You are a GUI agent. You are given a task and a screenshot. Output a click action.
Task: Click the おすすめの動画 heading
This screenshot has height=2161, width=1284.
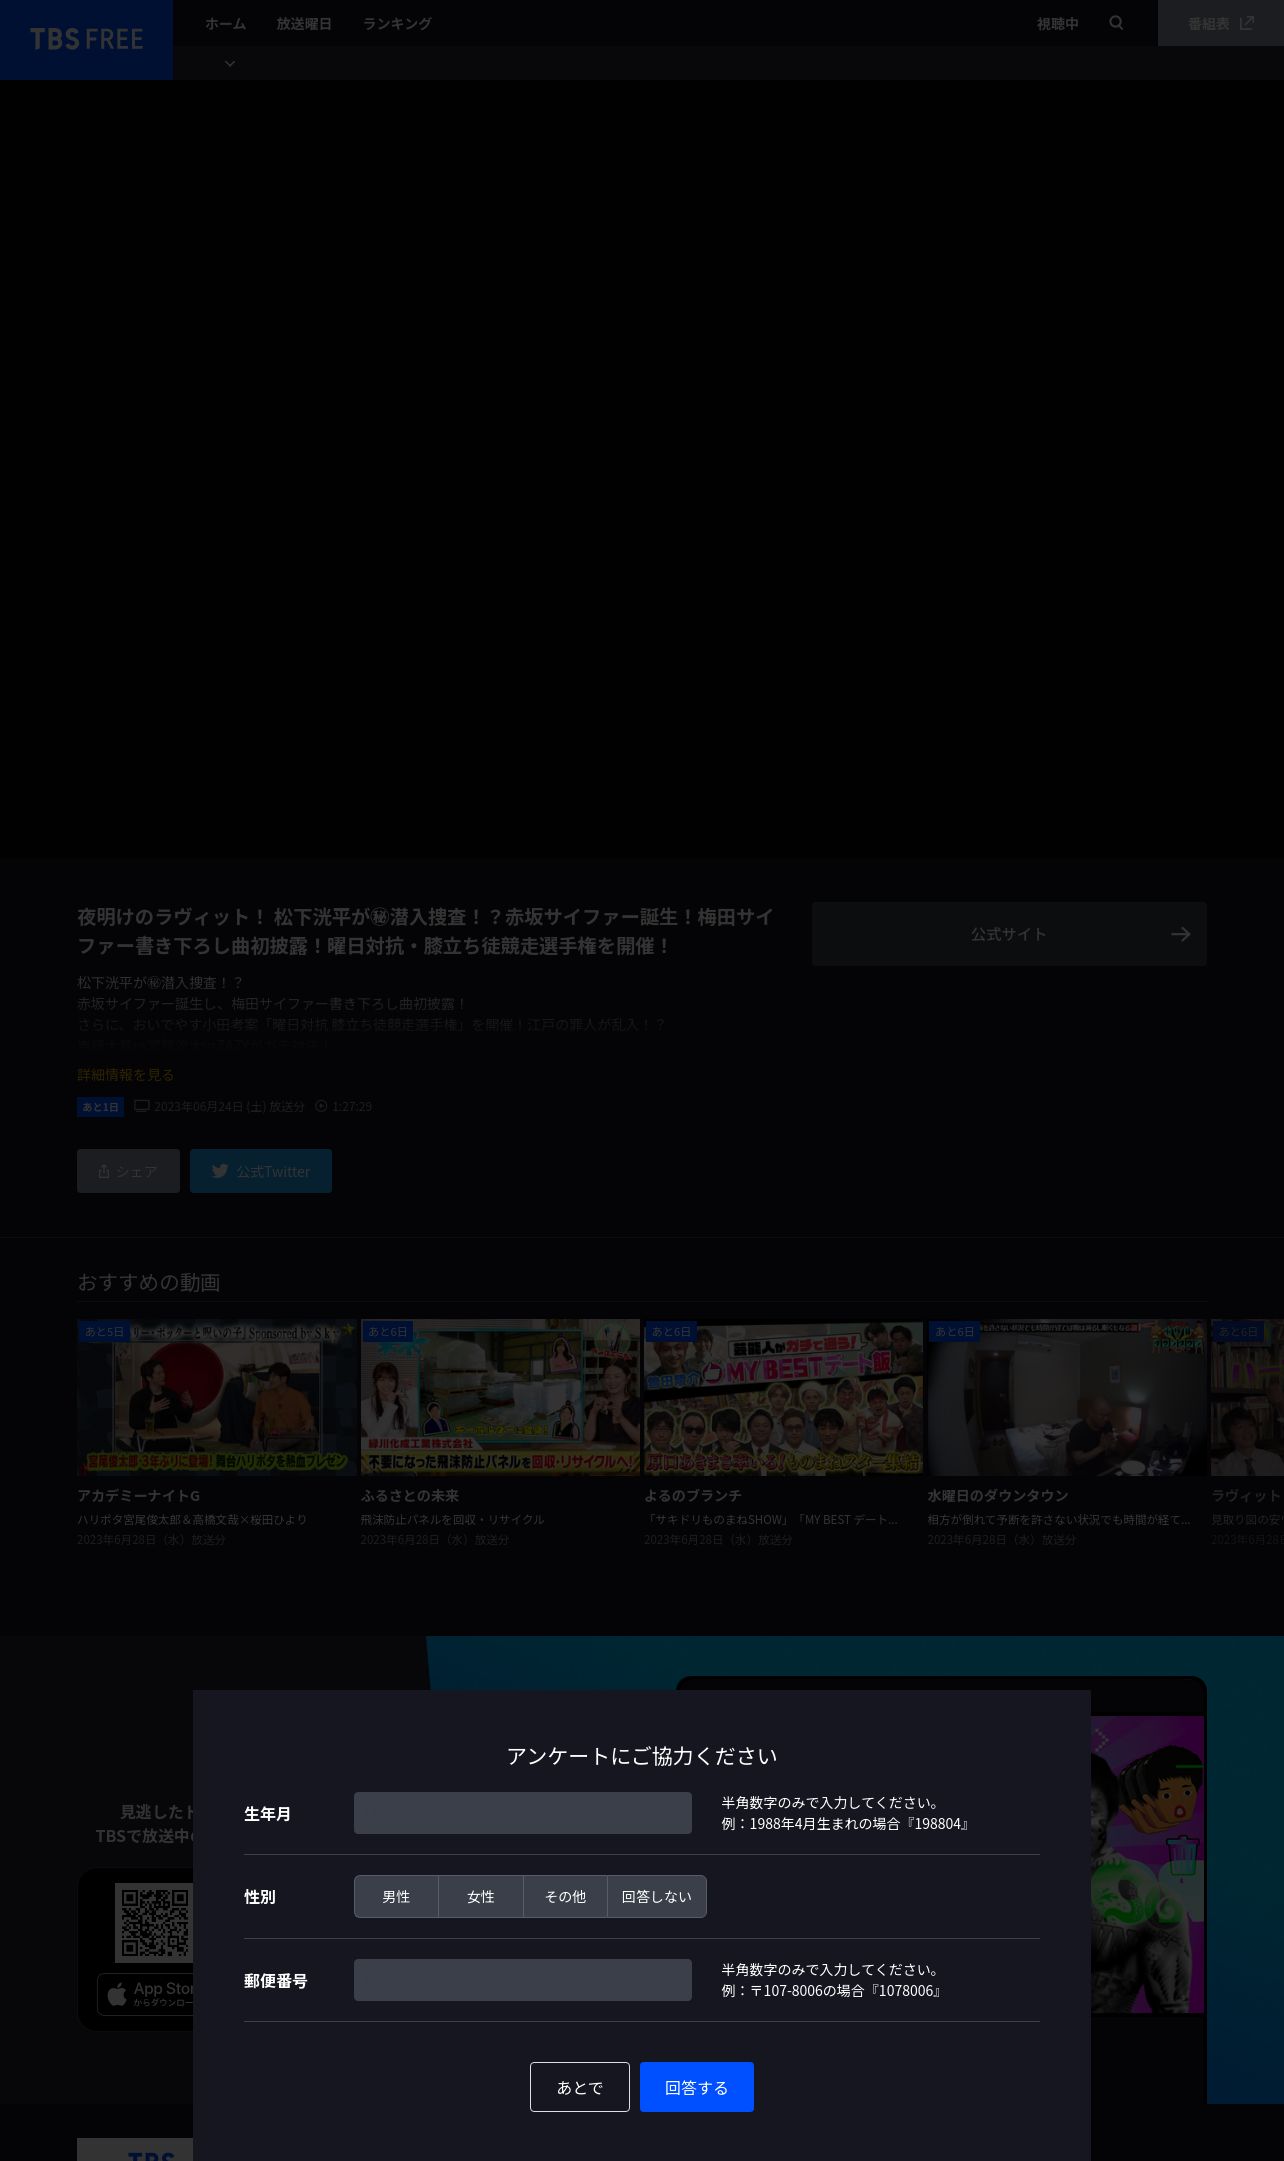(149, 1282)
